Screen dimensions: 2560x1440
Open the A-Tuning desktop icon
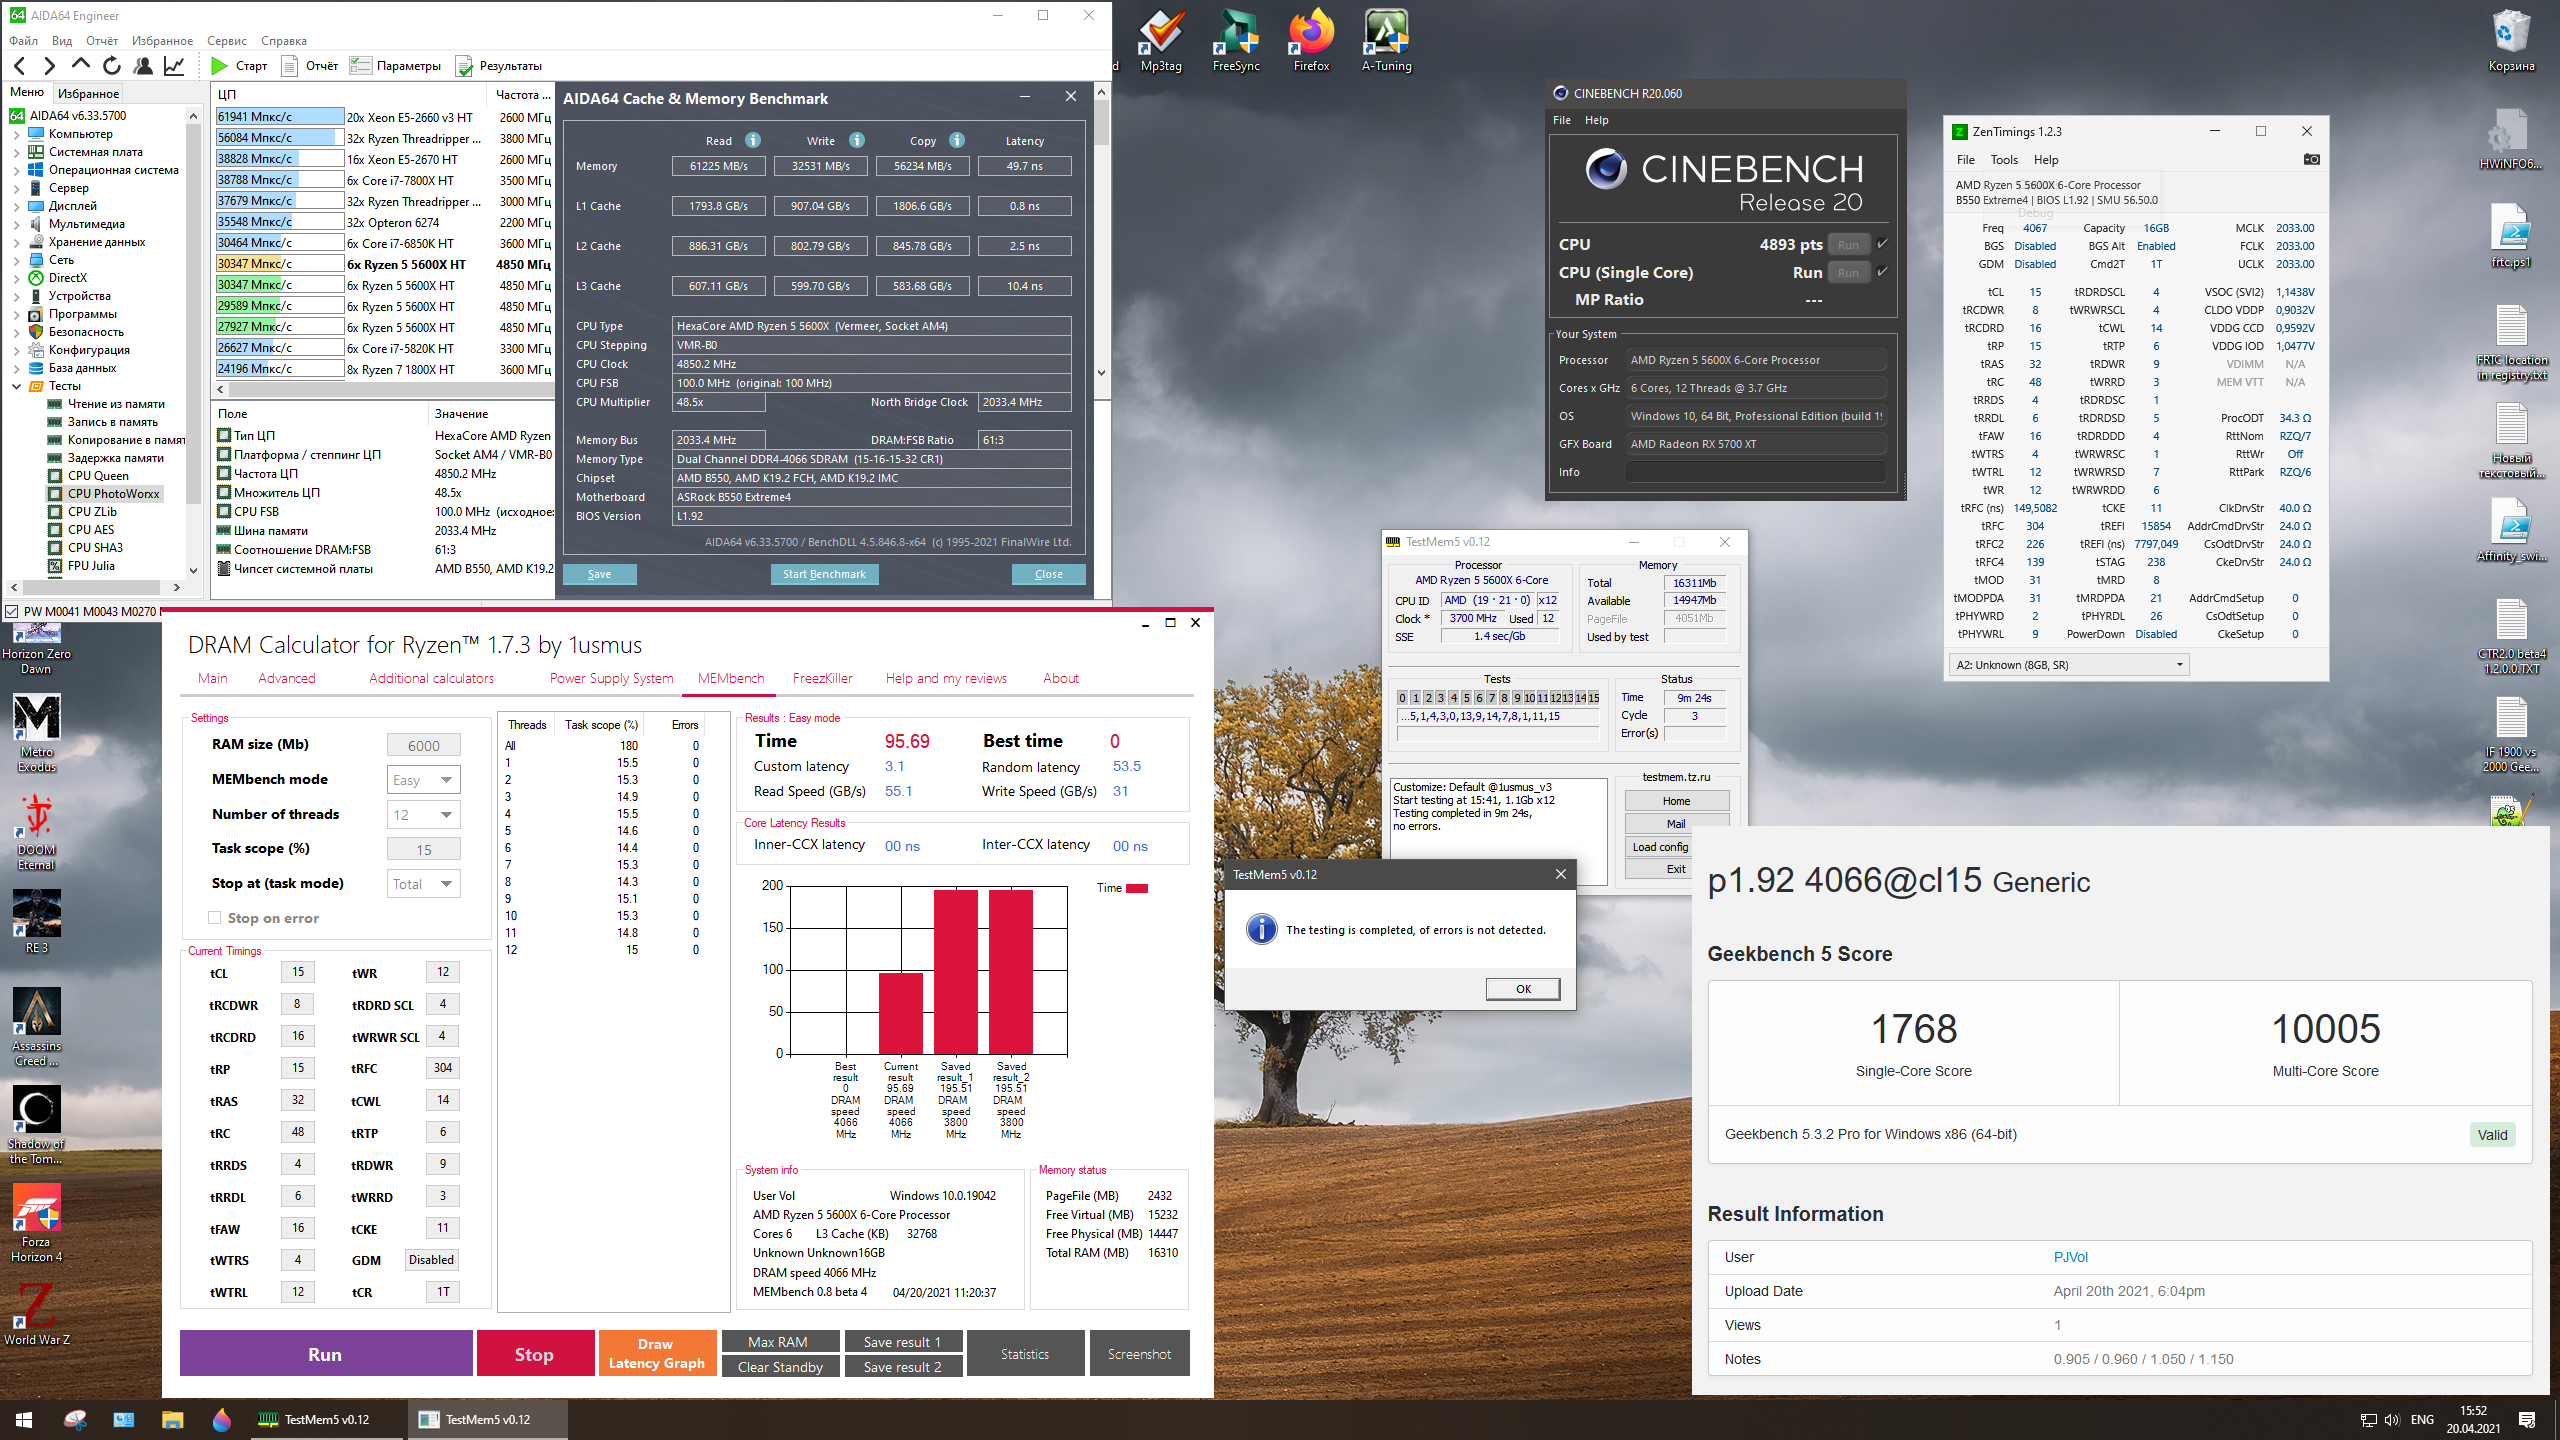pyautogui.click(x=1386, y=36)
